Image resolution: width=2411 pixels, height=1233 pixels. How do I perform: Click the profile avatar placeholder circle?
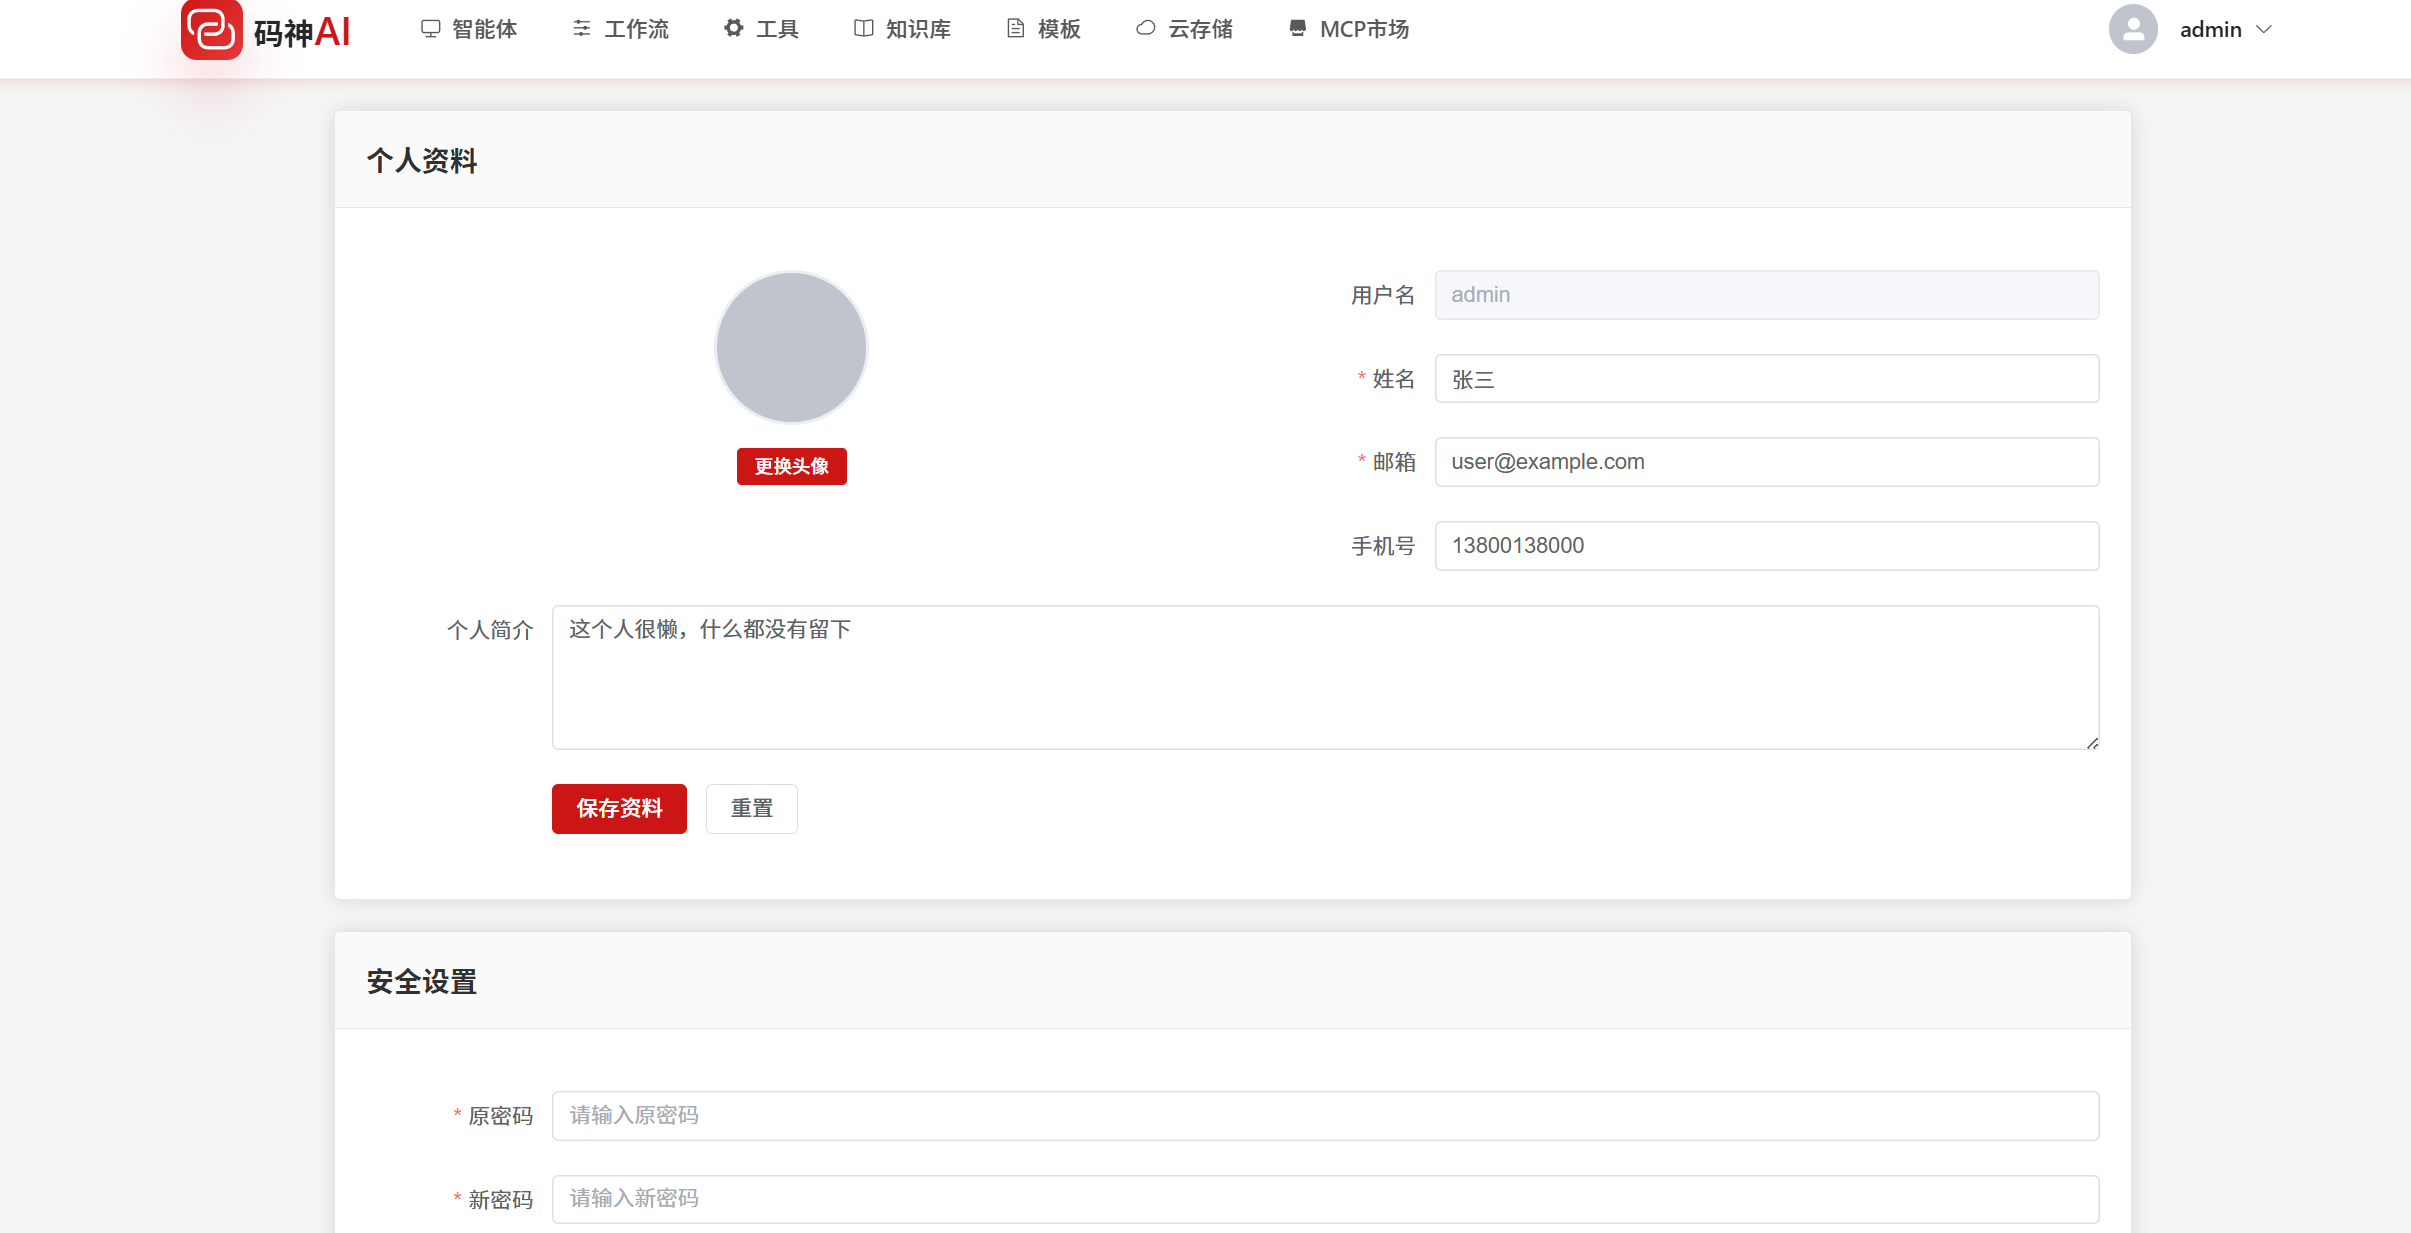[791, 347]
